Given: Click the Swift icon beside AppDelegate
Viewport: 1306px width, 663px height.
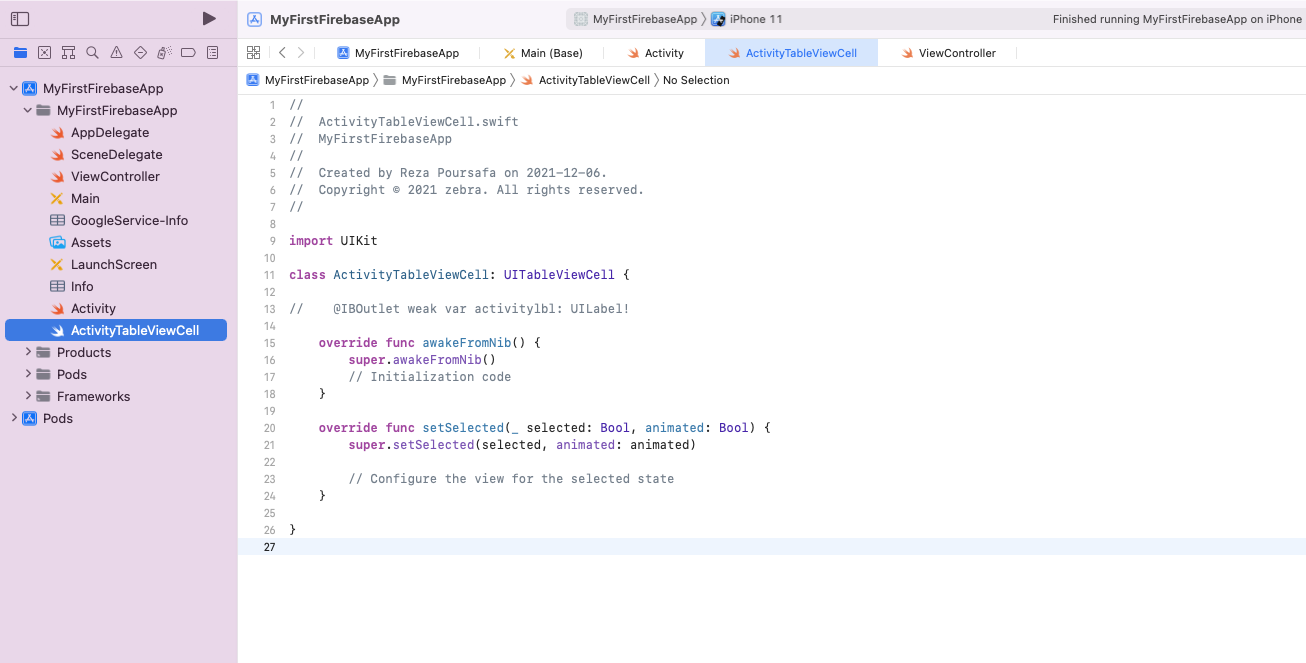Looking at the screenshot, I should 57,132.
